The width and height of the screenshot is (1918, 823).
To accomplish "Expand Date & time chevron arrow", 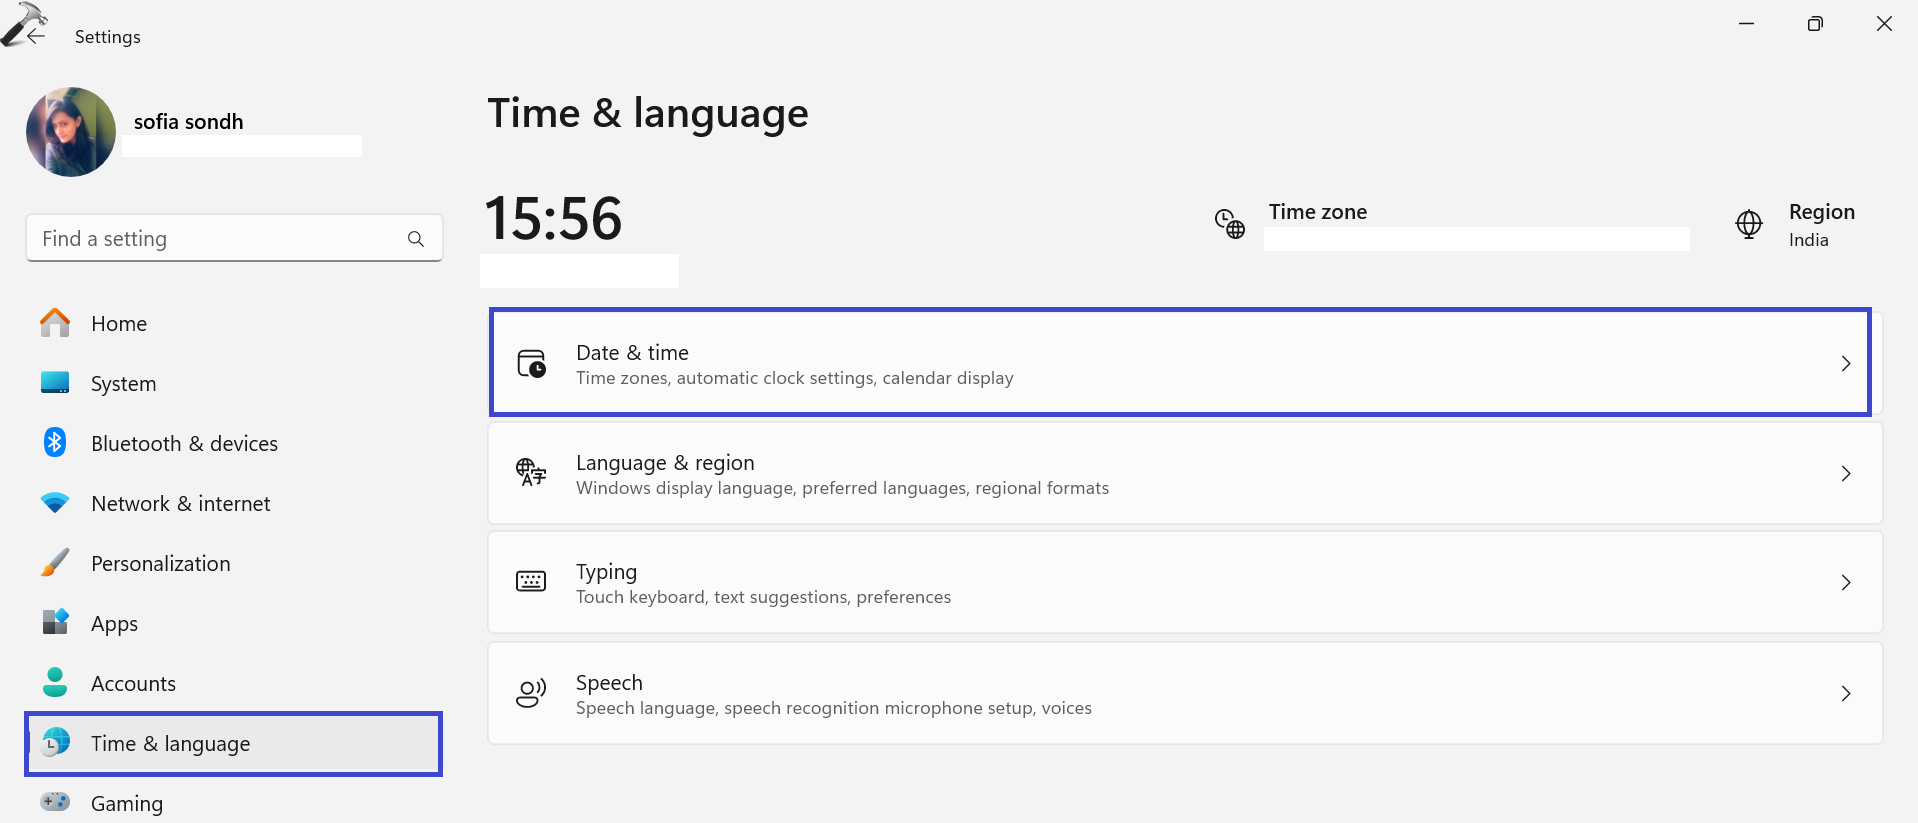I will (1845, 364).
